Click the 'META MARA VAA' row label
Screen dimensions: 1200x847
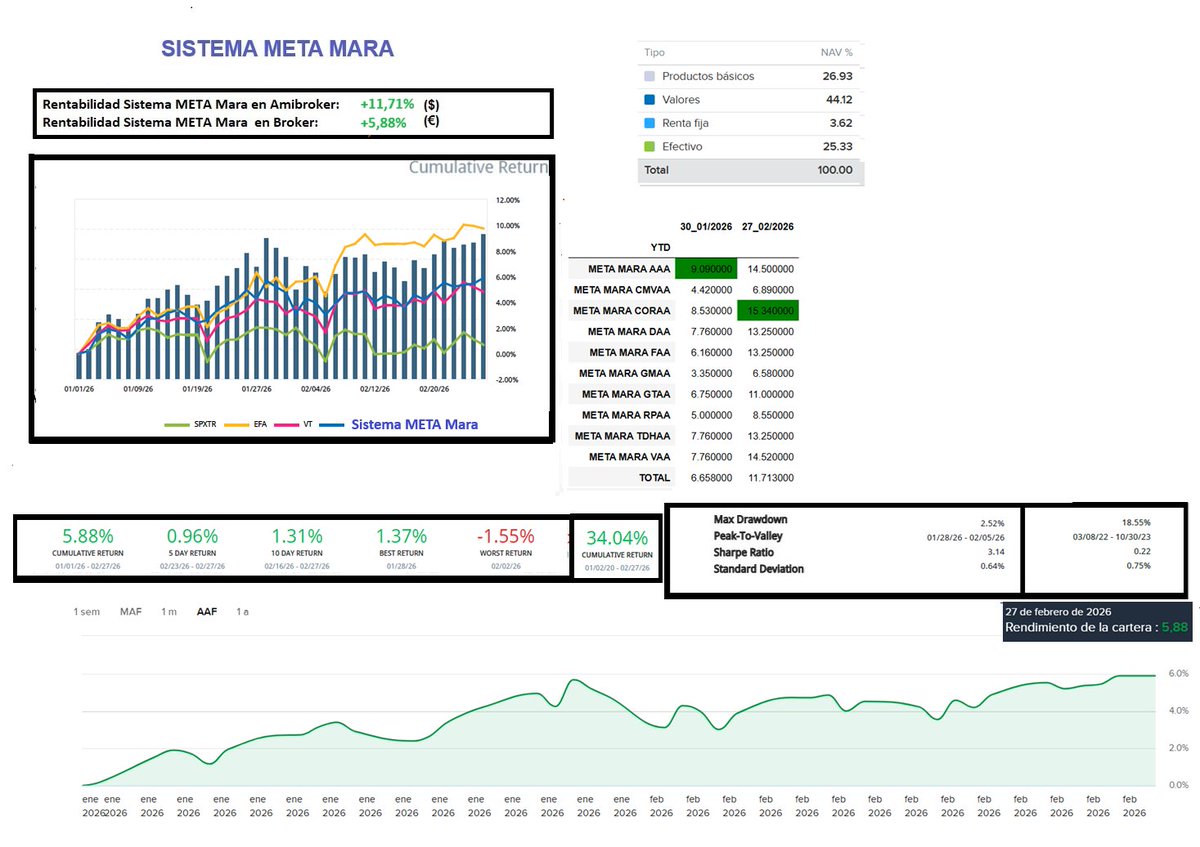tap(630, 457)
